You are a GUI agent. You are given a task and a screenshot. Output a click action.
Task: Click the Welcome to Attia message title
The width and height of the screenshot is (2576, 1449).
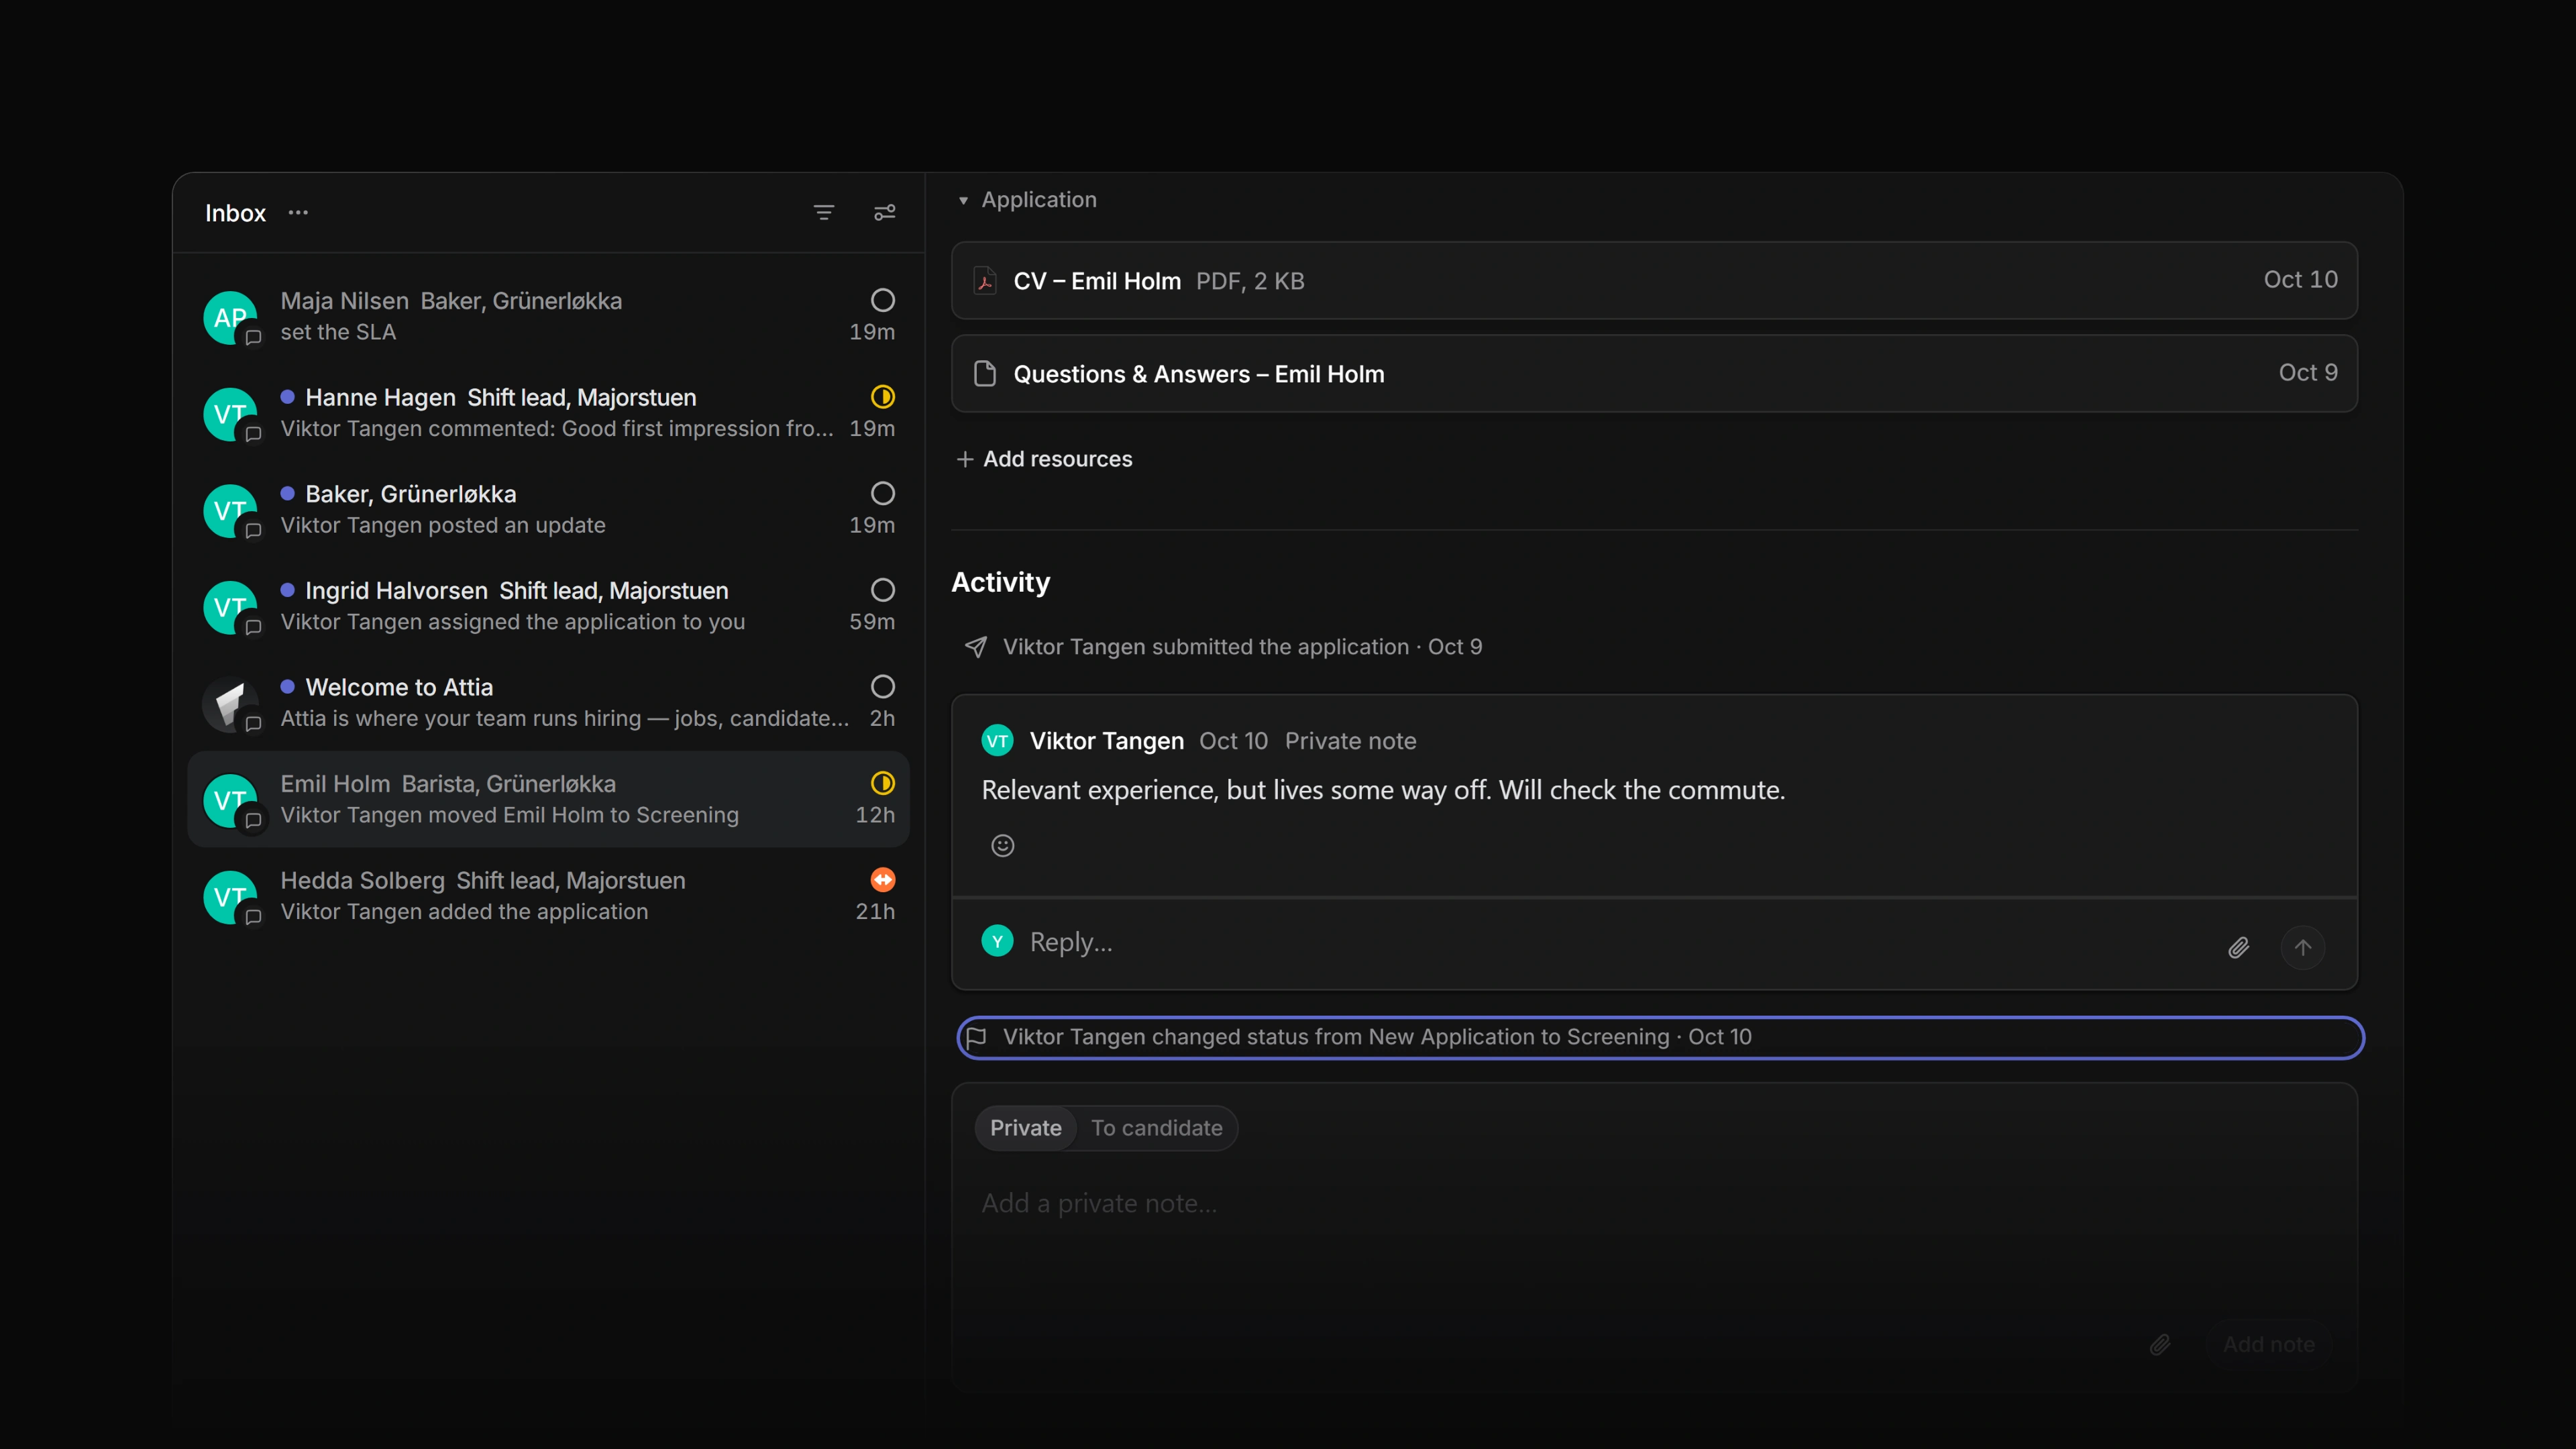tap(399, 687)
